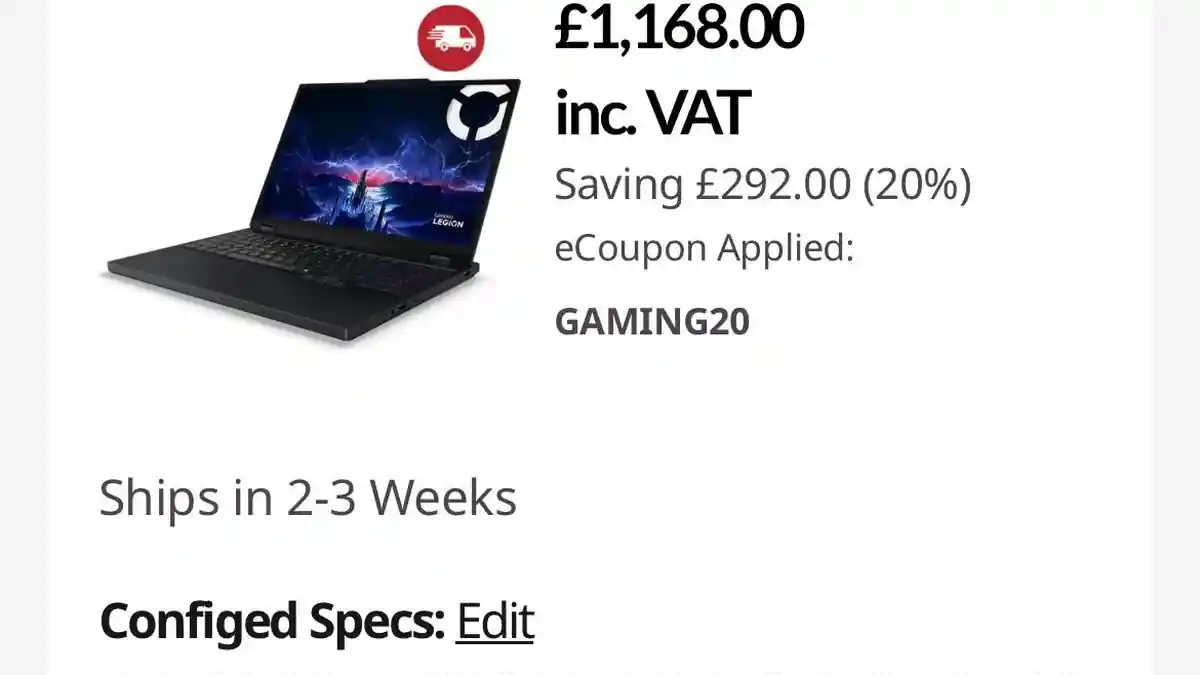Screen dimensions: 1200x675
Task: Click the Ships in 2-3 Weeks notice
Action: (308, 498)
